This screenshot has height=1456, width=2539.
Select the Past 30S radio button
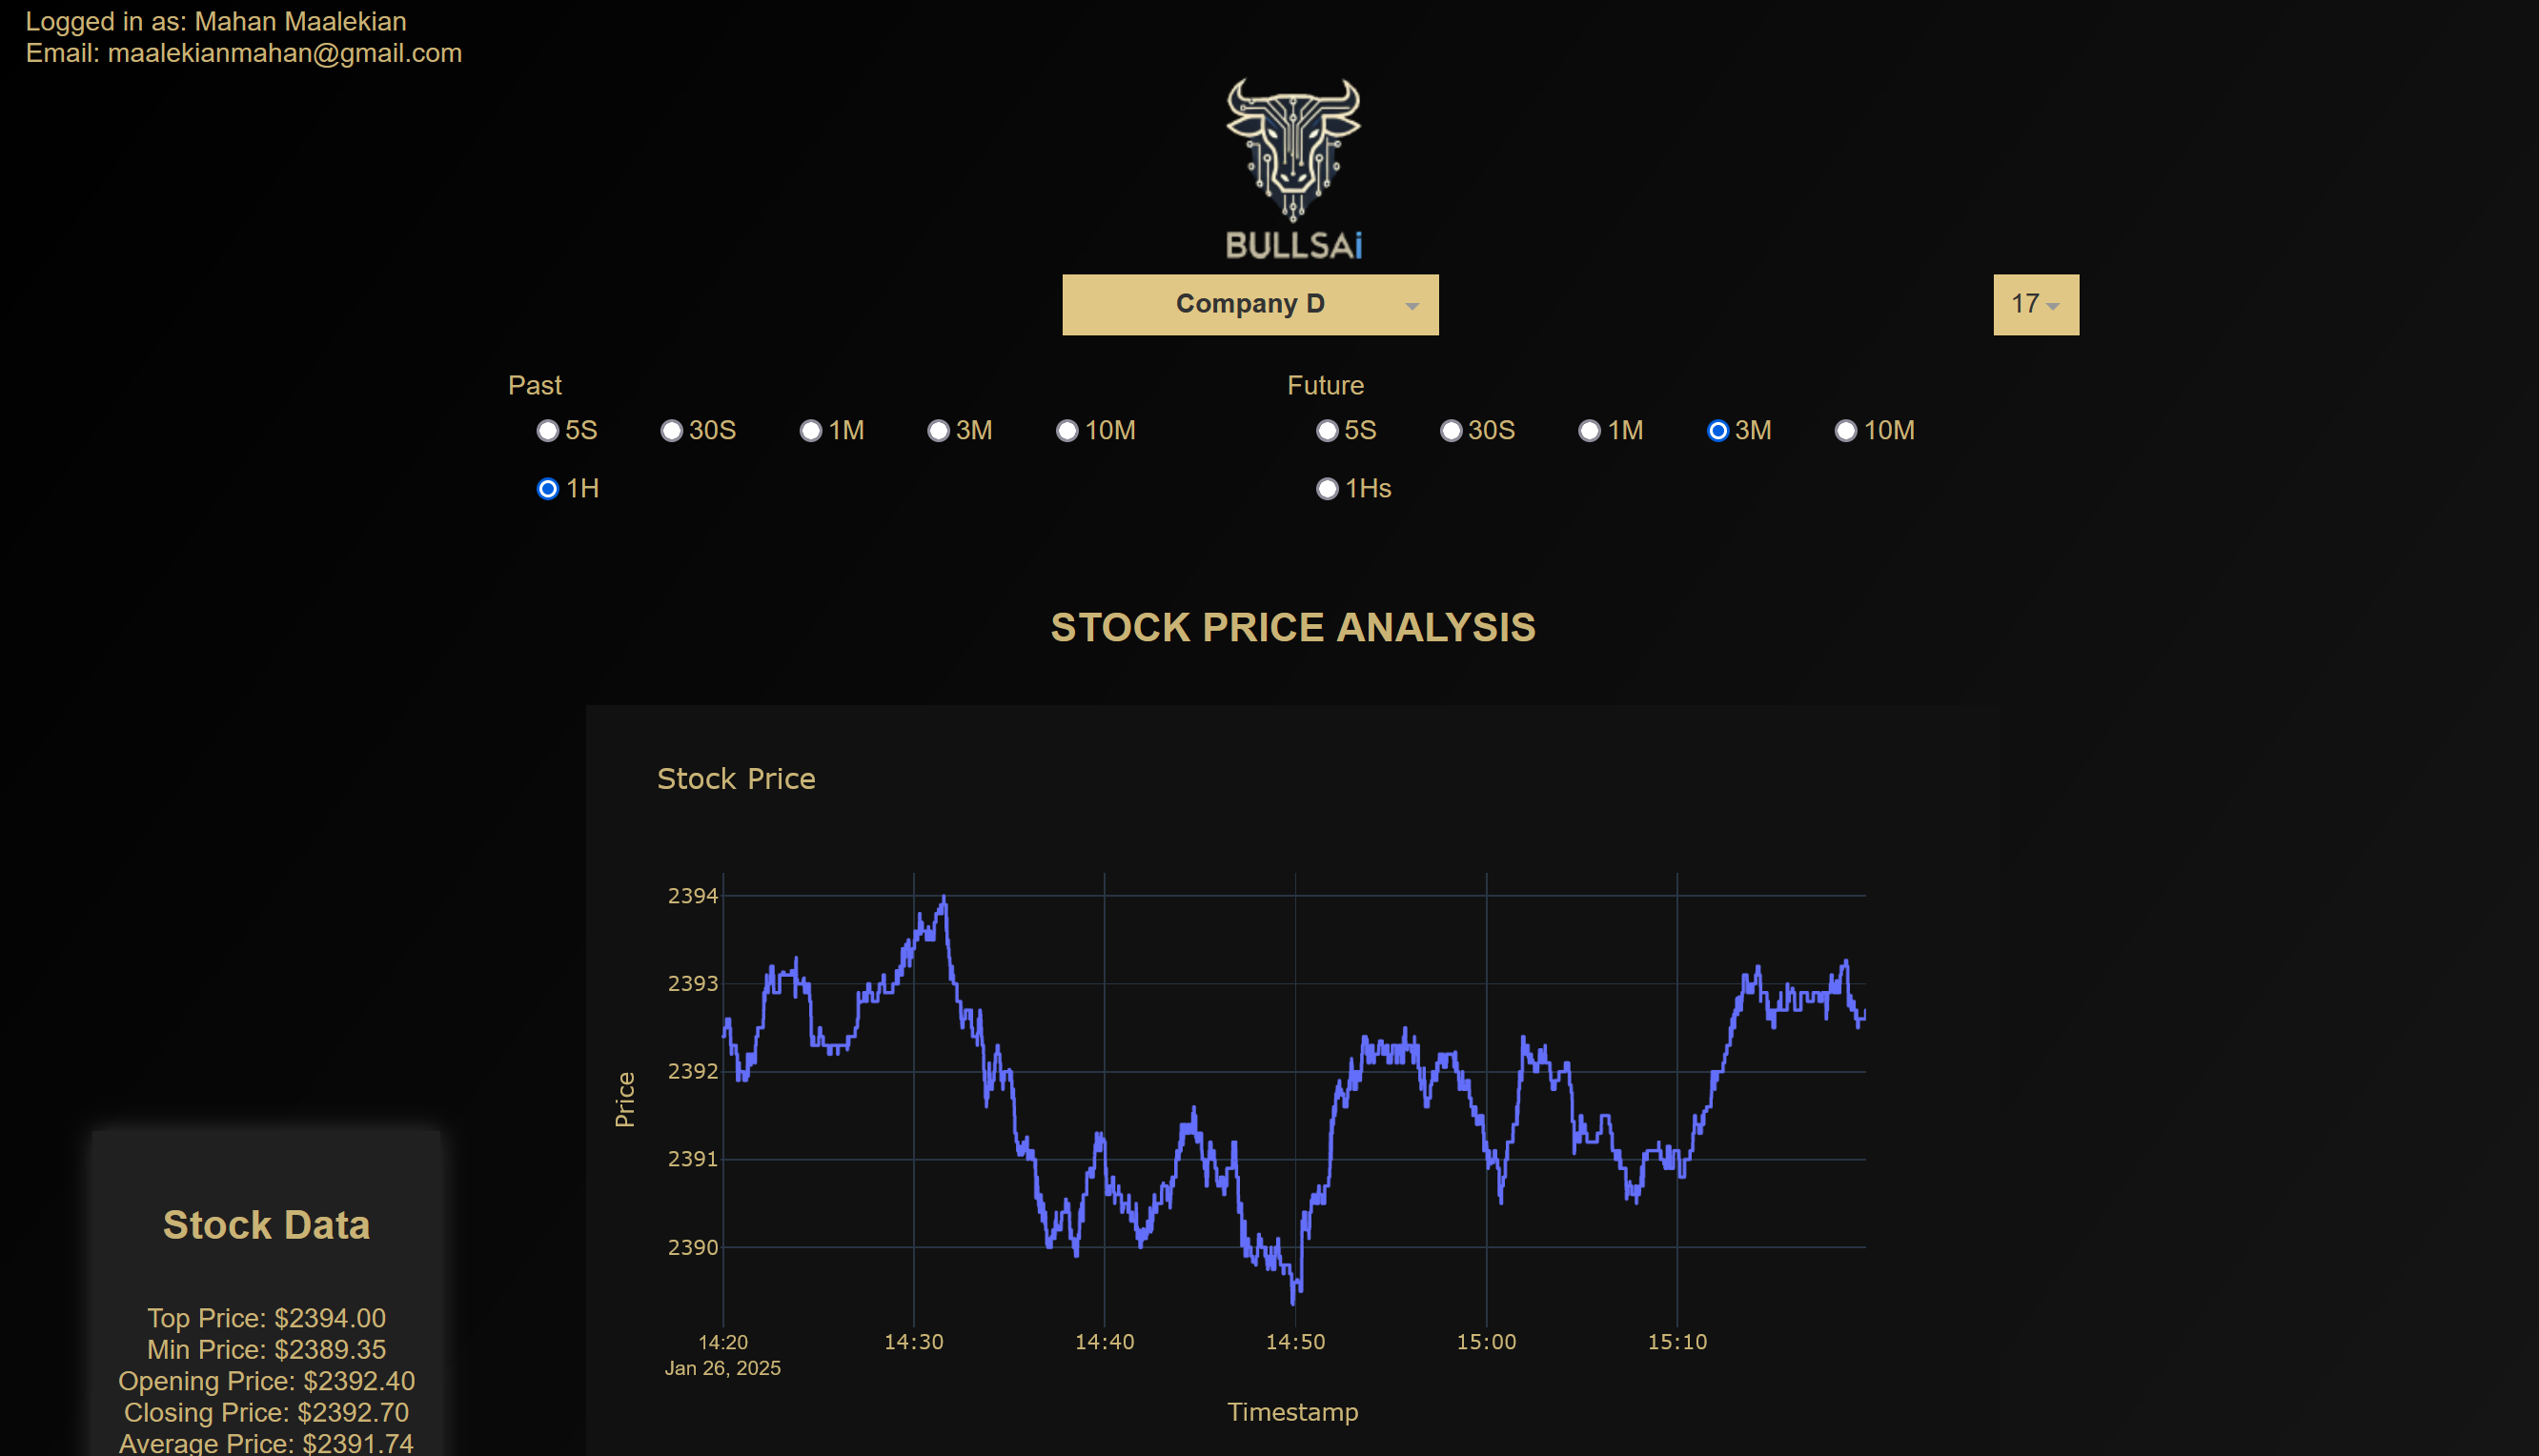[671, 430]
